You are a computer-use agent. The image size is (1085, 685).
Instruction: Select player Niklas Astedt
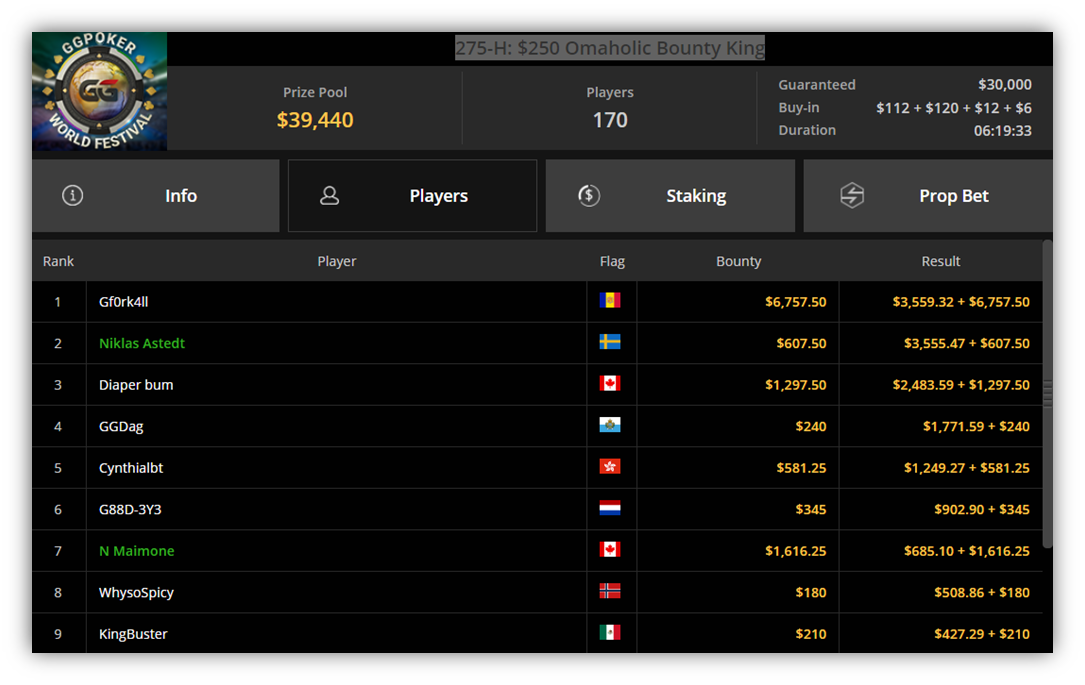coord(142,343)
